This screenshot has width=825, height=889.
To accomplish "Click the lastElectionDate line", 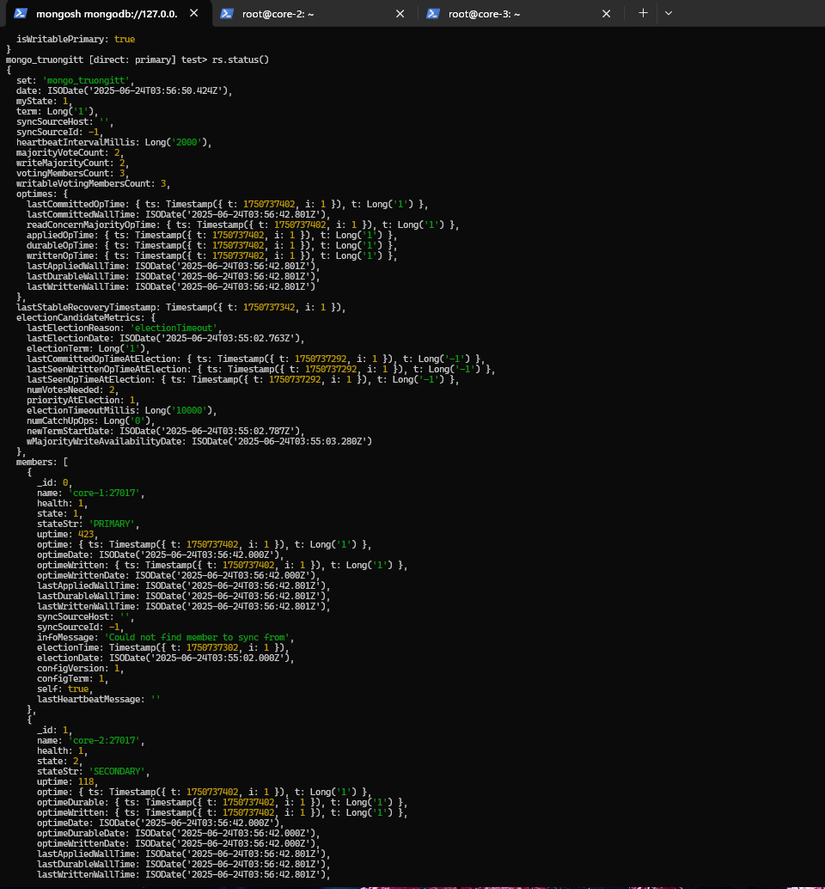I will pyautogui.click(x=165, y=338).
